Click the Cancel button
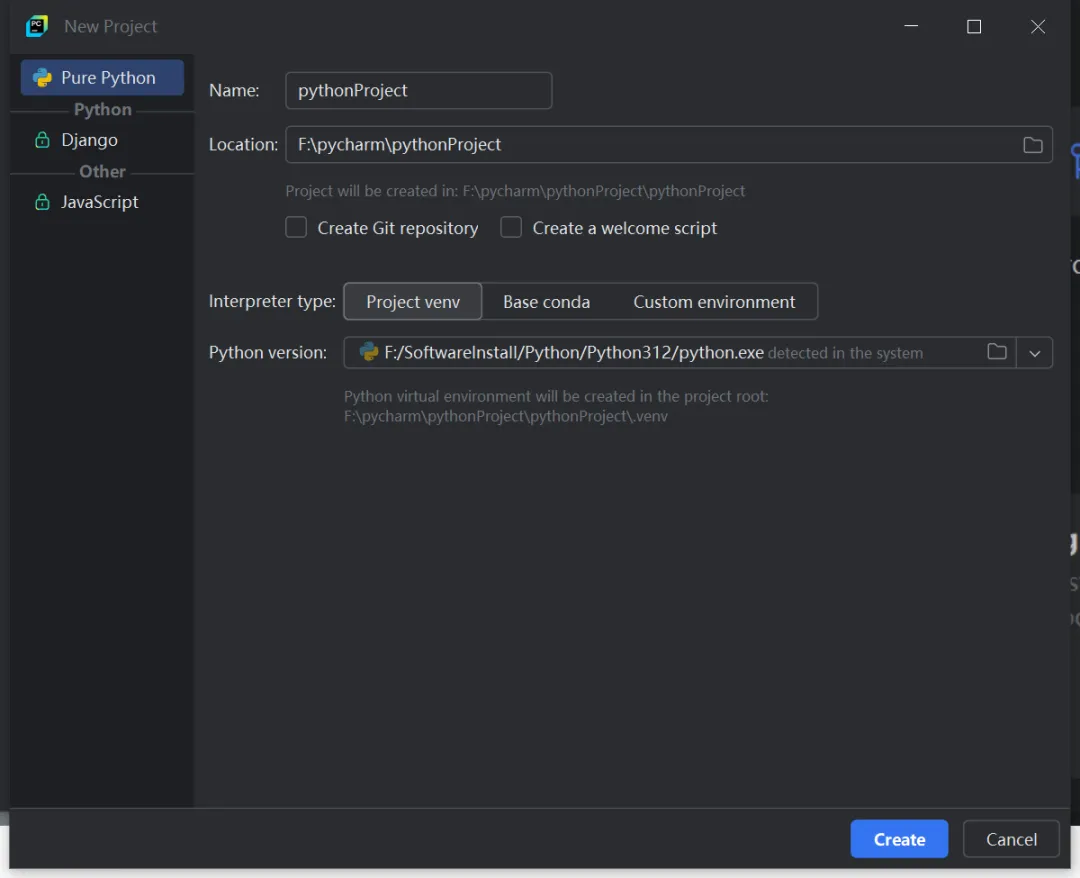Screen dimensions: 1080x878 click(x=1011, y=839)
